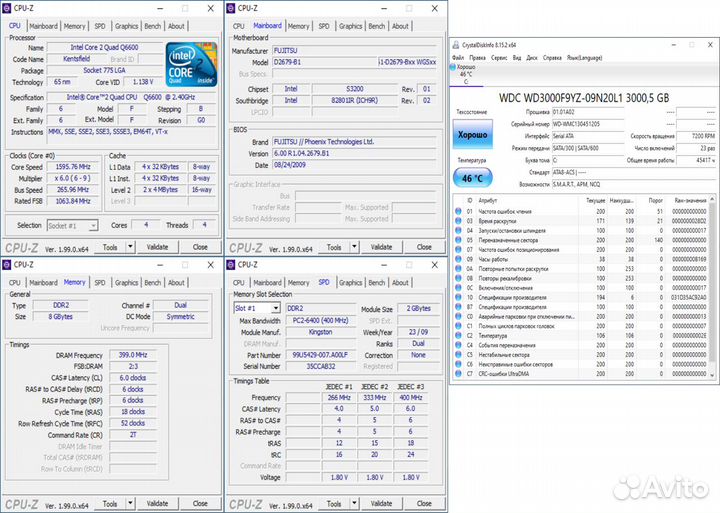This screenshot has width=720, height=513.
Task: Open the Сервис menu in CrystalDiskInfo
Action: pyautogui.click(x=499, y=58)
